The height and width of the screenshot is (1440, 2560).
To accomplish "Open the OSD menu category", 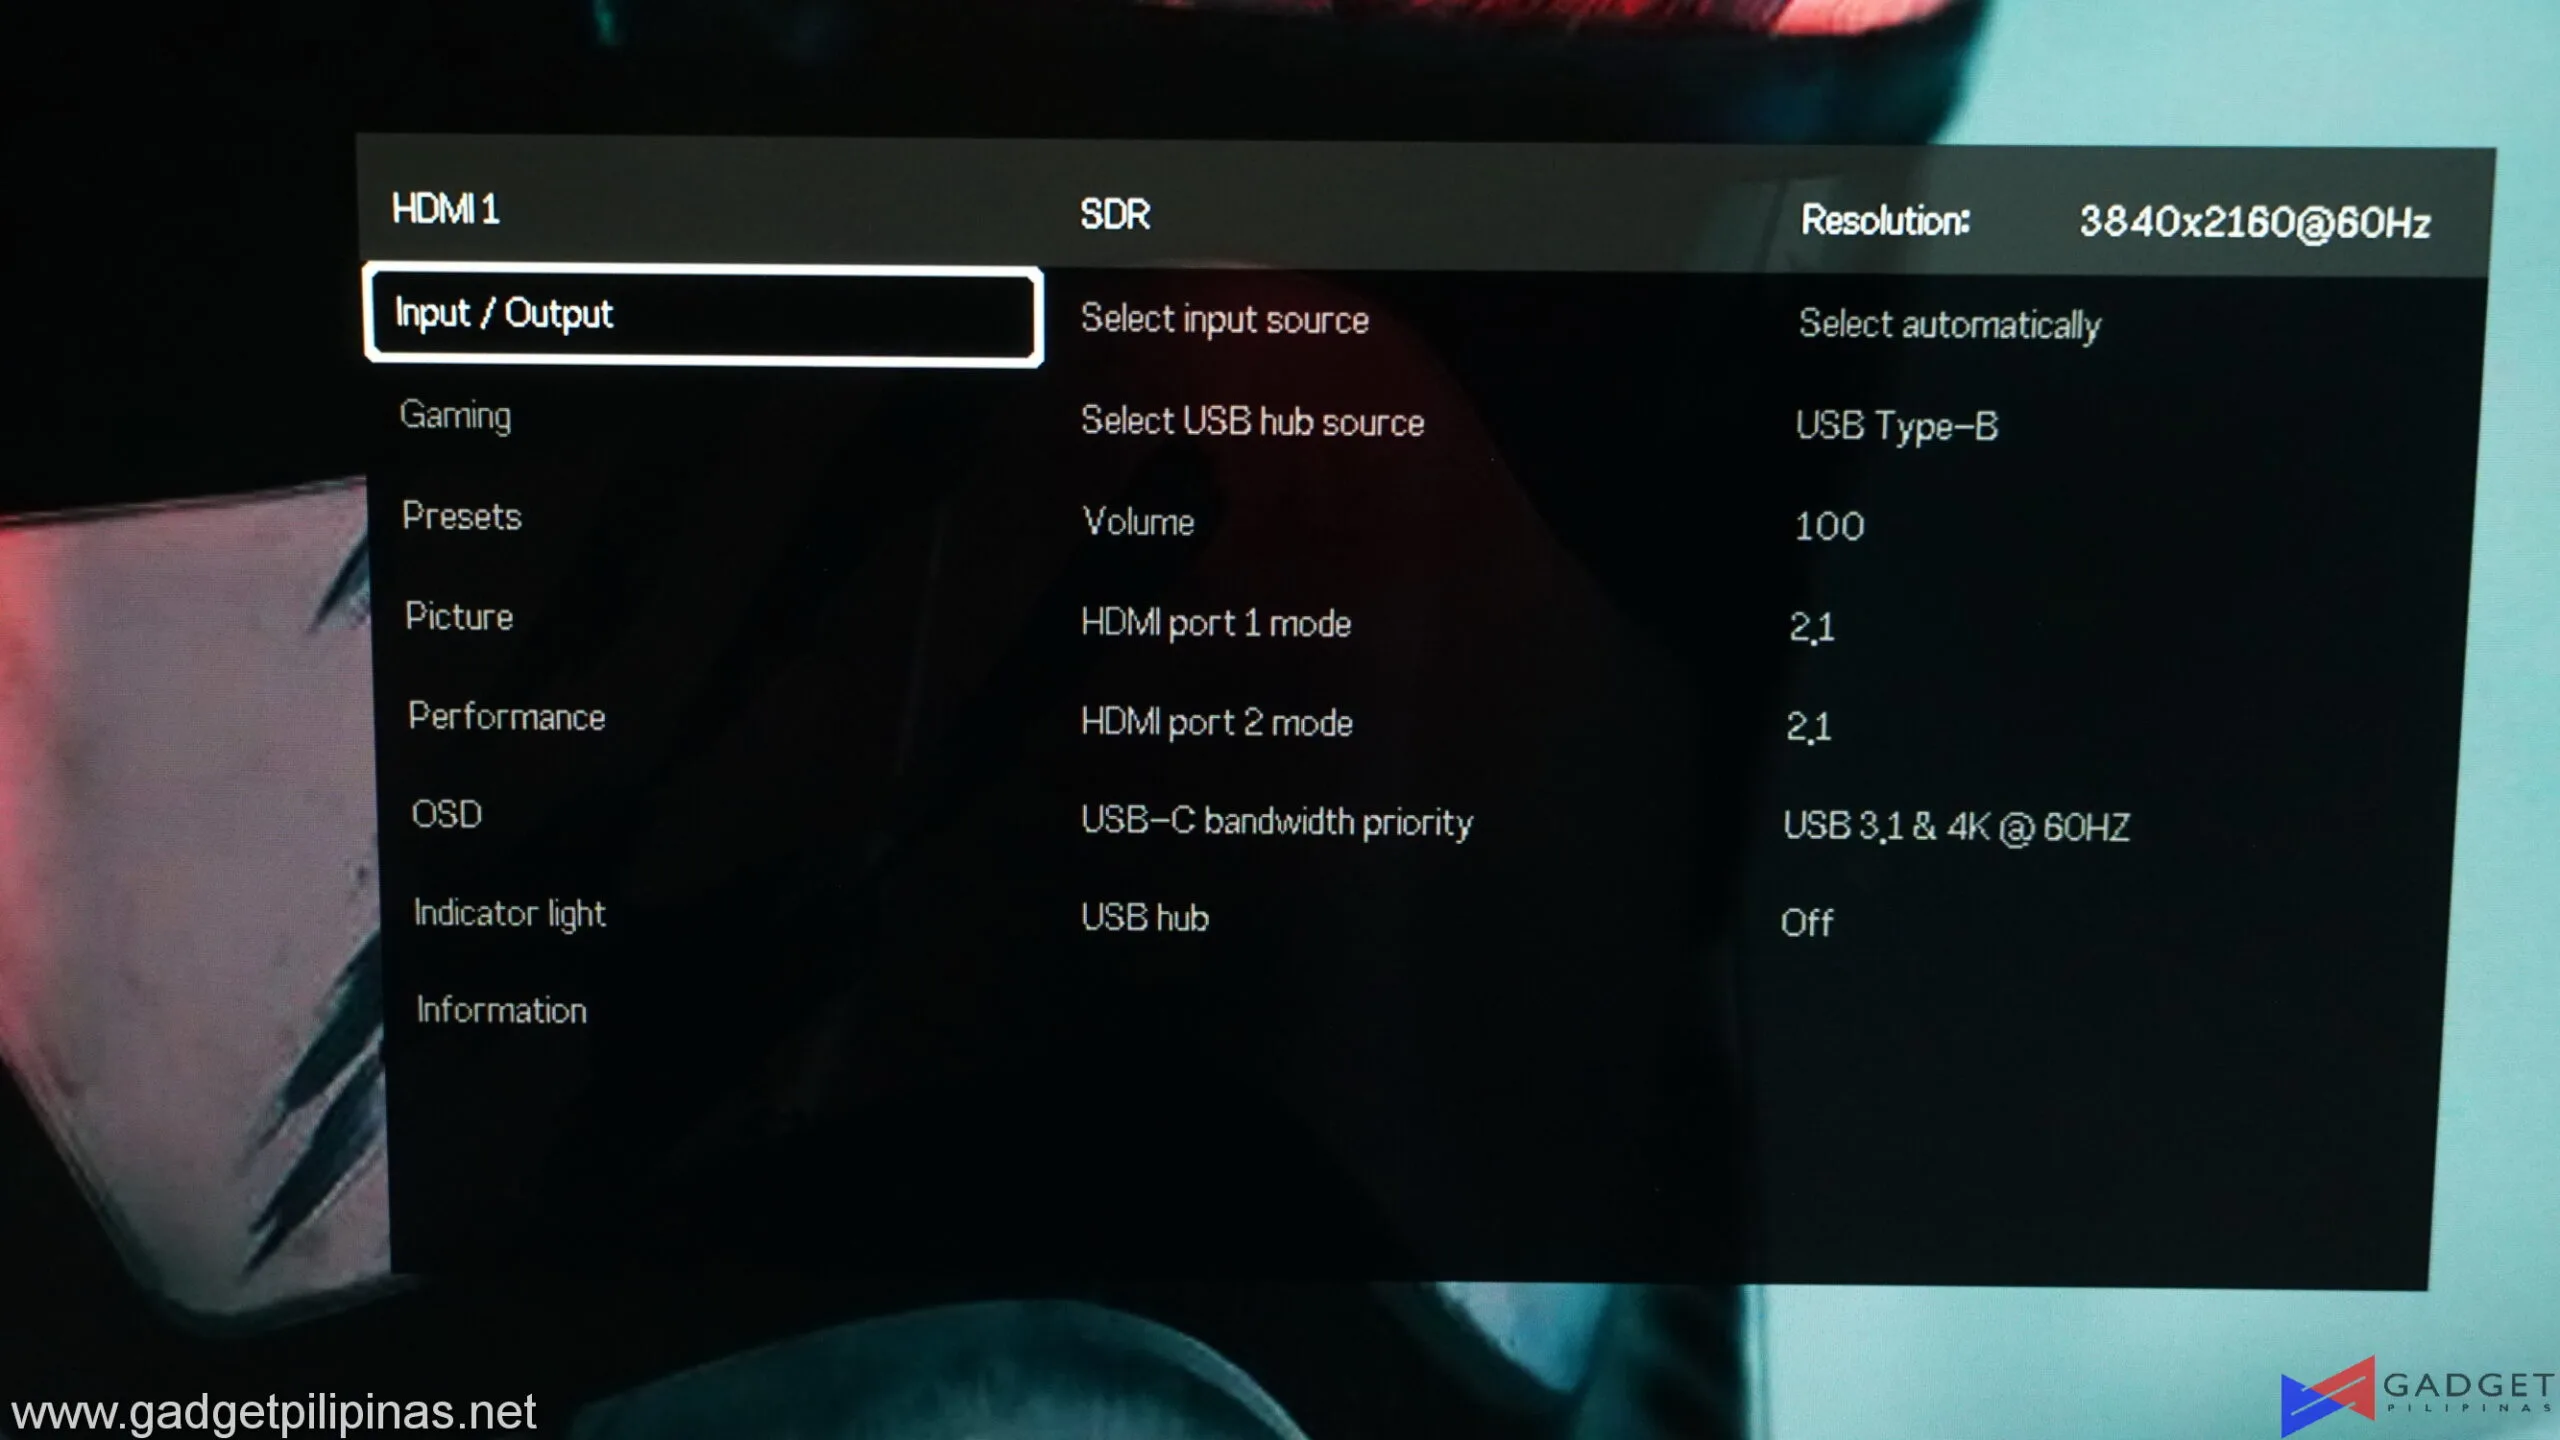I will 447,814.
